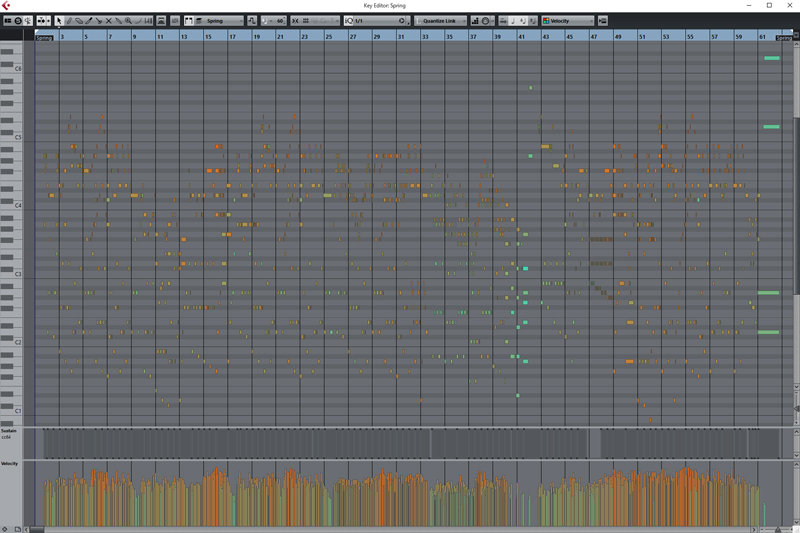
Task: Toggle Record NoteOff Velocity button
Action: [x=533, y=21]
